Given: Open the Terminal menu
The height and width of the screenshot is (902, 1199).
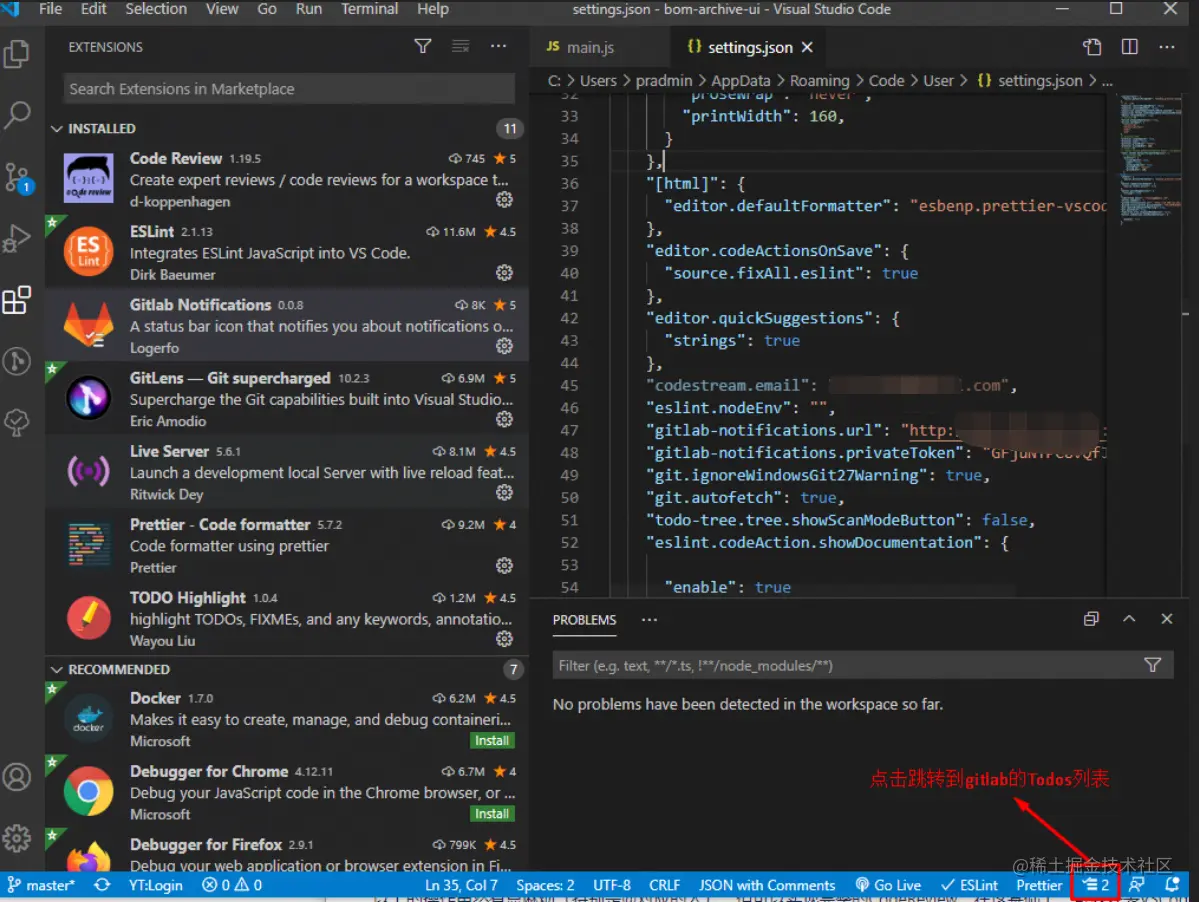Looking at the screenshot, I should point(369,9).
